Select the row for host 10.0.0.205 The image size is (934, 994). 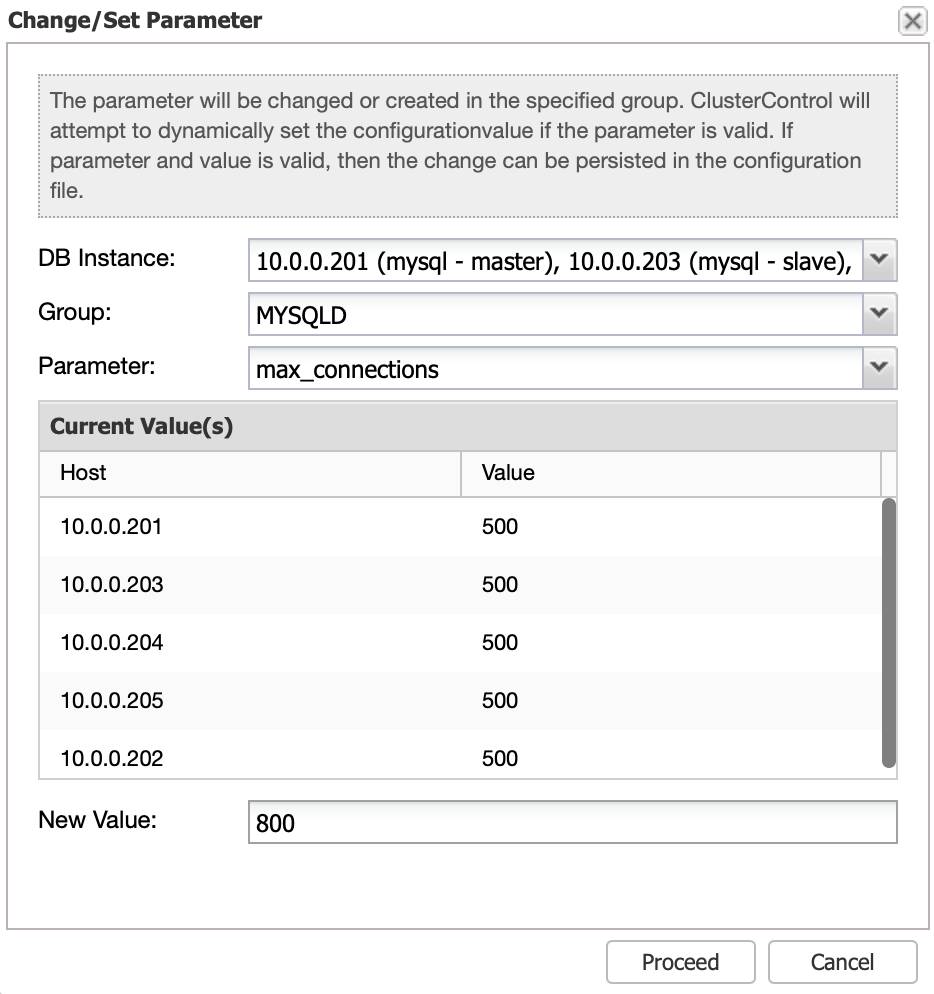coord(460,700)
